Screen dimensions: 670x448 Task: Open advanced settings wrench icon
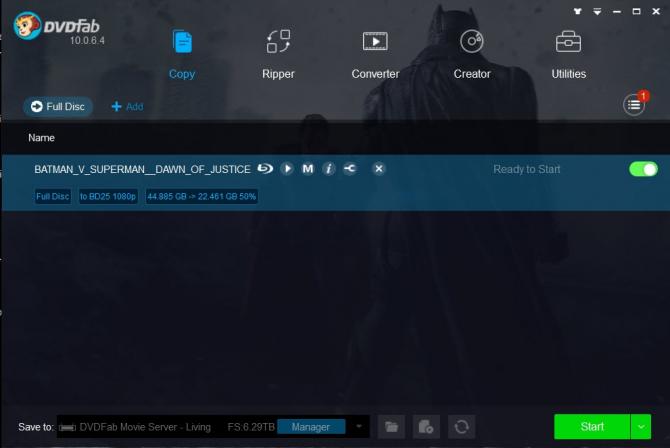pos(350,169)
